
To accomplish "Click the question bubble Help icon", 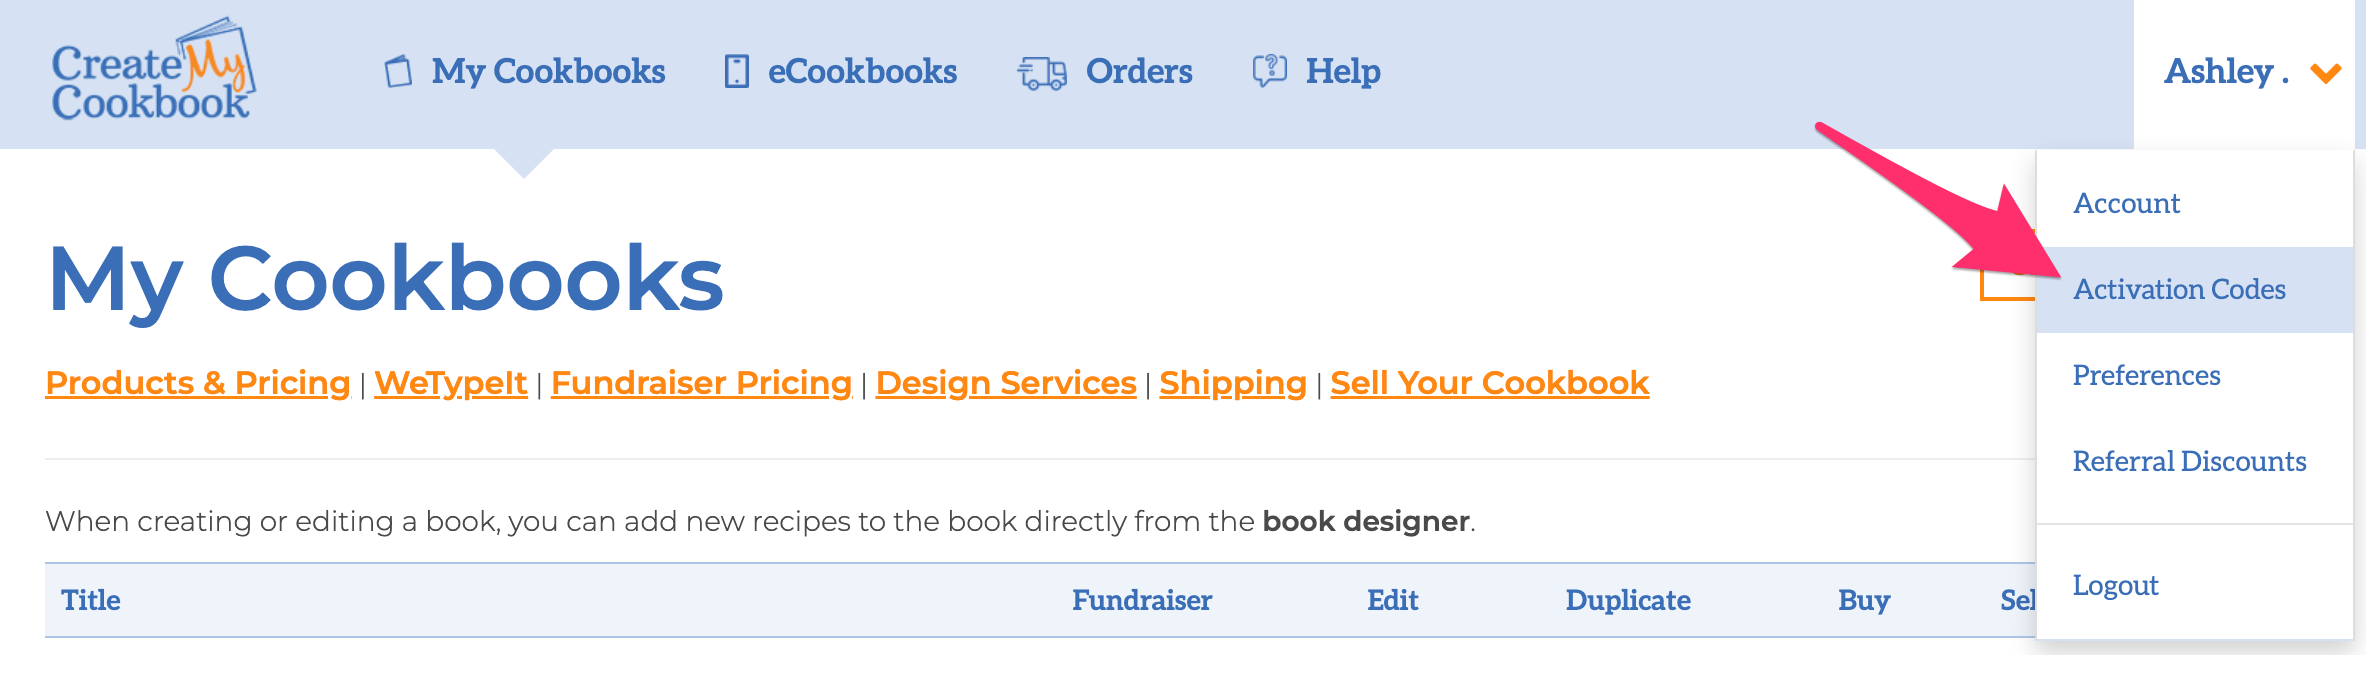I will coord(1270,71).
